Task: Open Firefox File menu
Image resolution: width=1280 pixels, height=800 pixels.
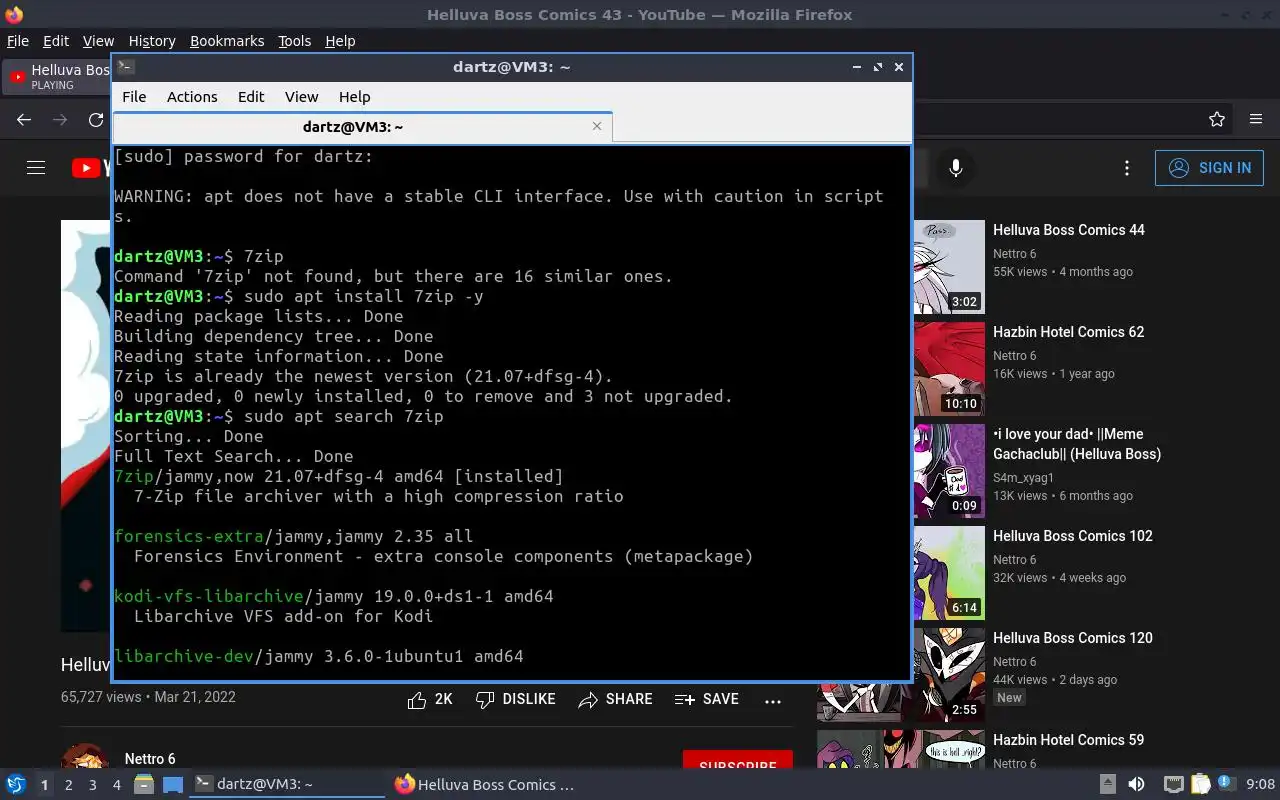Action: click(x=18, y=41)
